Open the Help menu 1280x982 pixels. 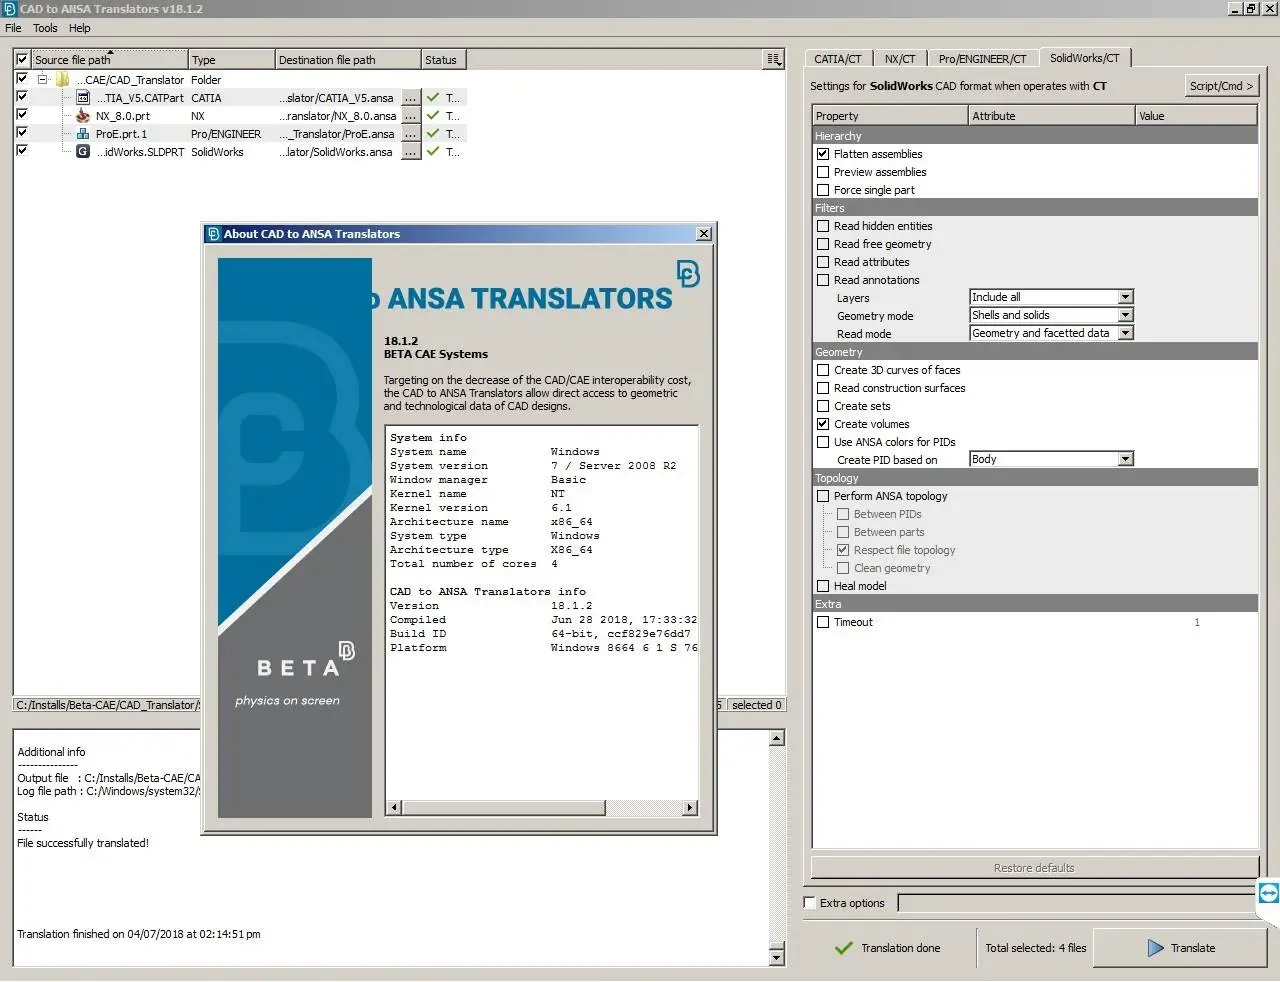point(80,28)
